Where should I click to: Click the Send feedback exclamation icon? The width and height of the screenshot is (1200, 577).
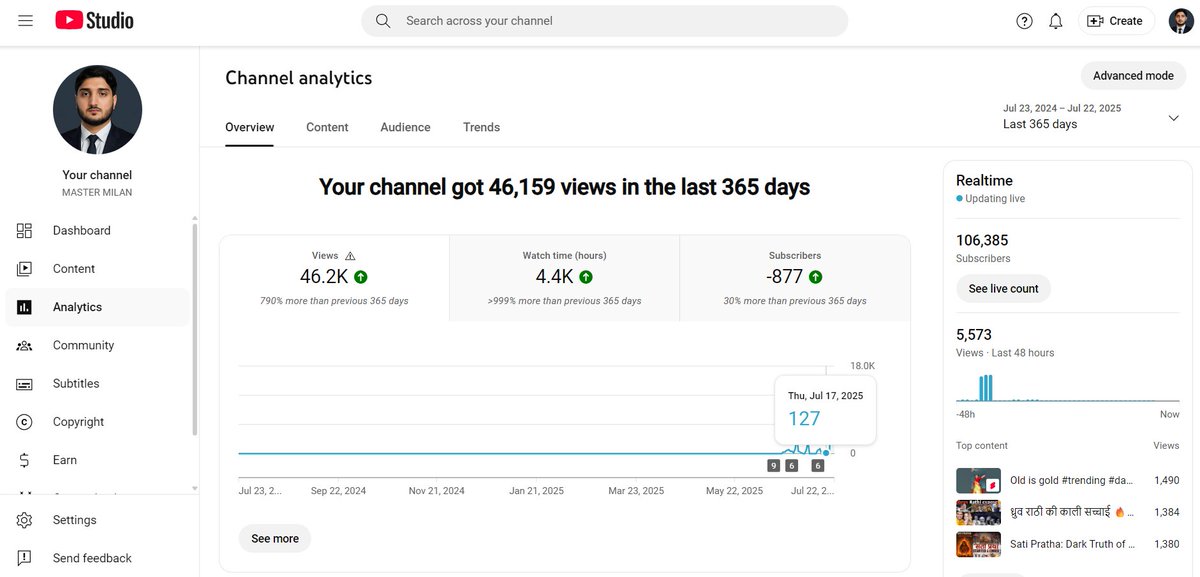[25, 558]
